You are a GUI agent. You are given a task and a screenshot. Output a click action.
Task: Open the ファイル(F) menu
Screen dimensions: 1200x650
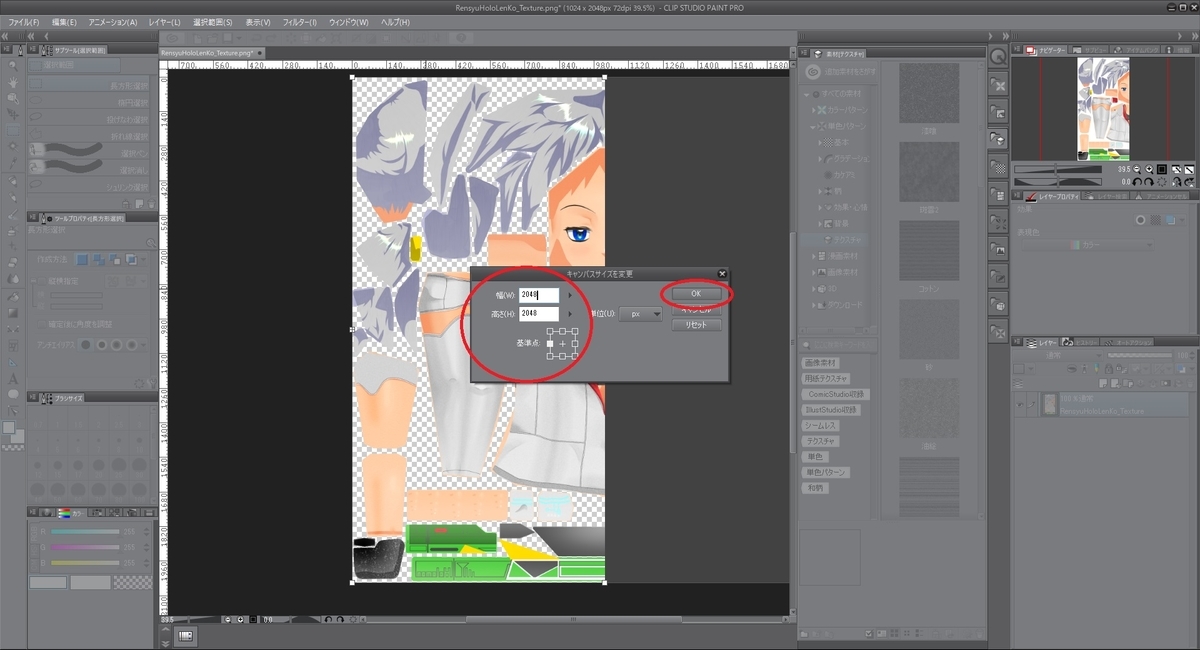tap(24, 22)
